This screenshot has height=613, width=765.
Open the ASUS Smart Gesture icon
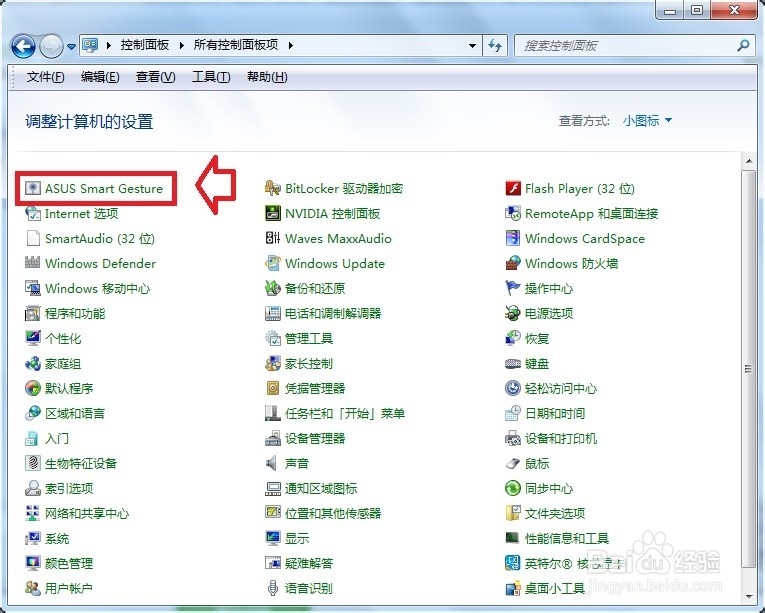(x=33, y=188)
